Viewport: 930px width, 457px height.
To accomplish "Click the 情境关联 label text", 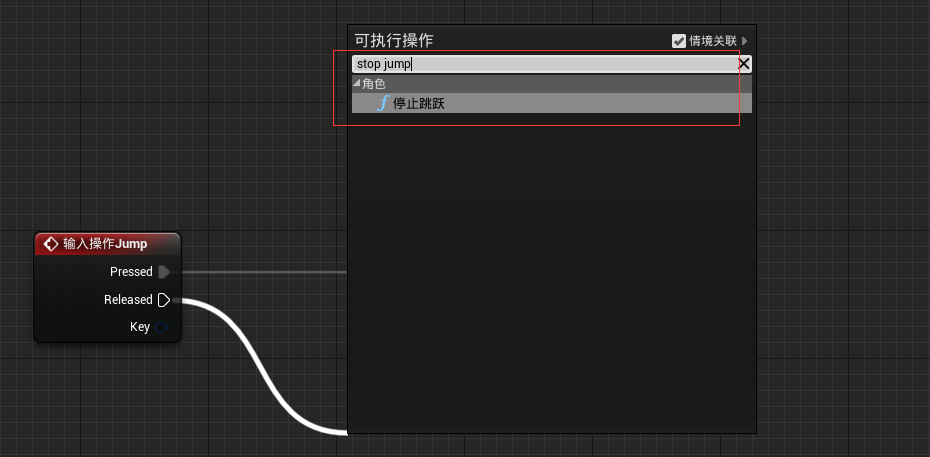I will click(713, 41).
